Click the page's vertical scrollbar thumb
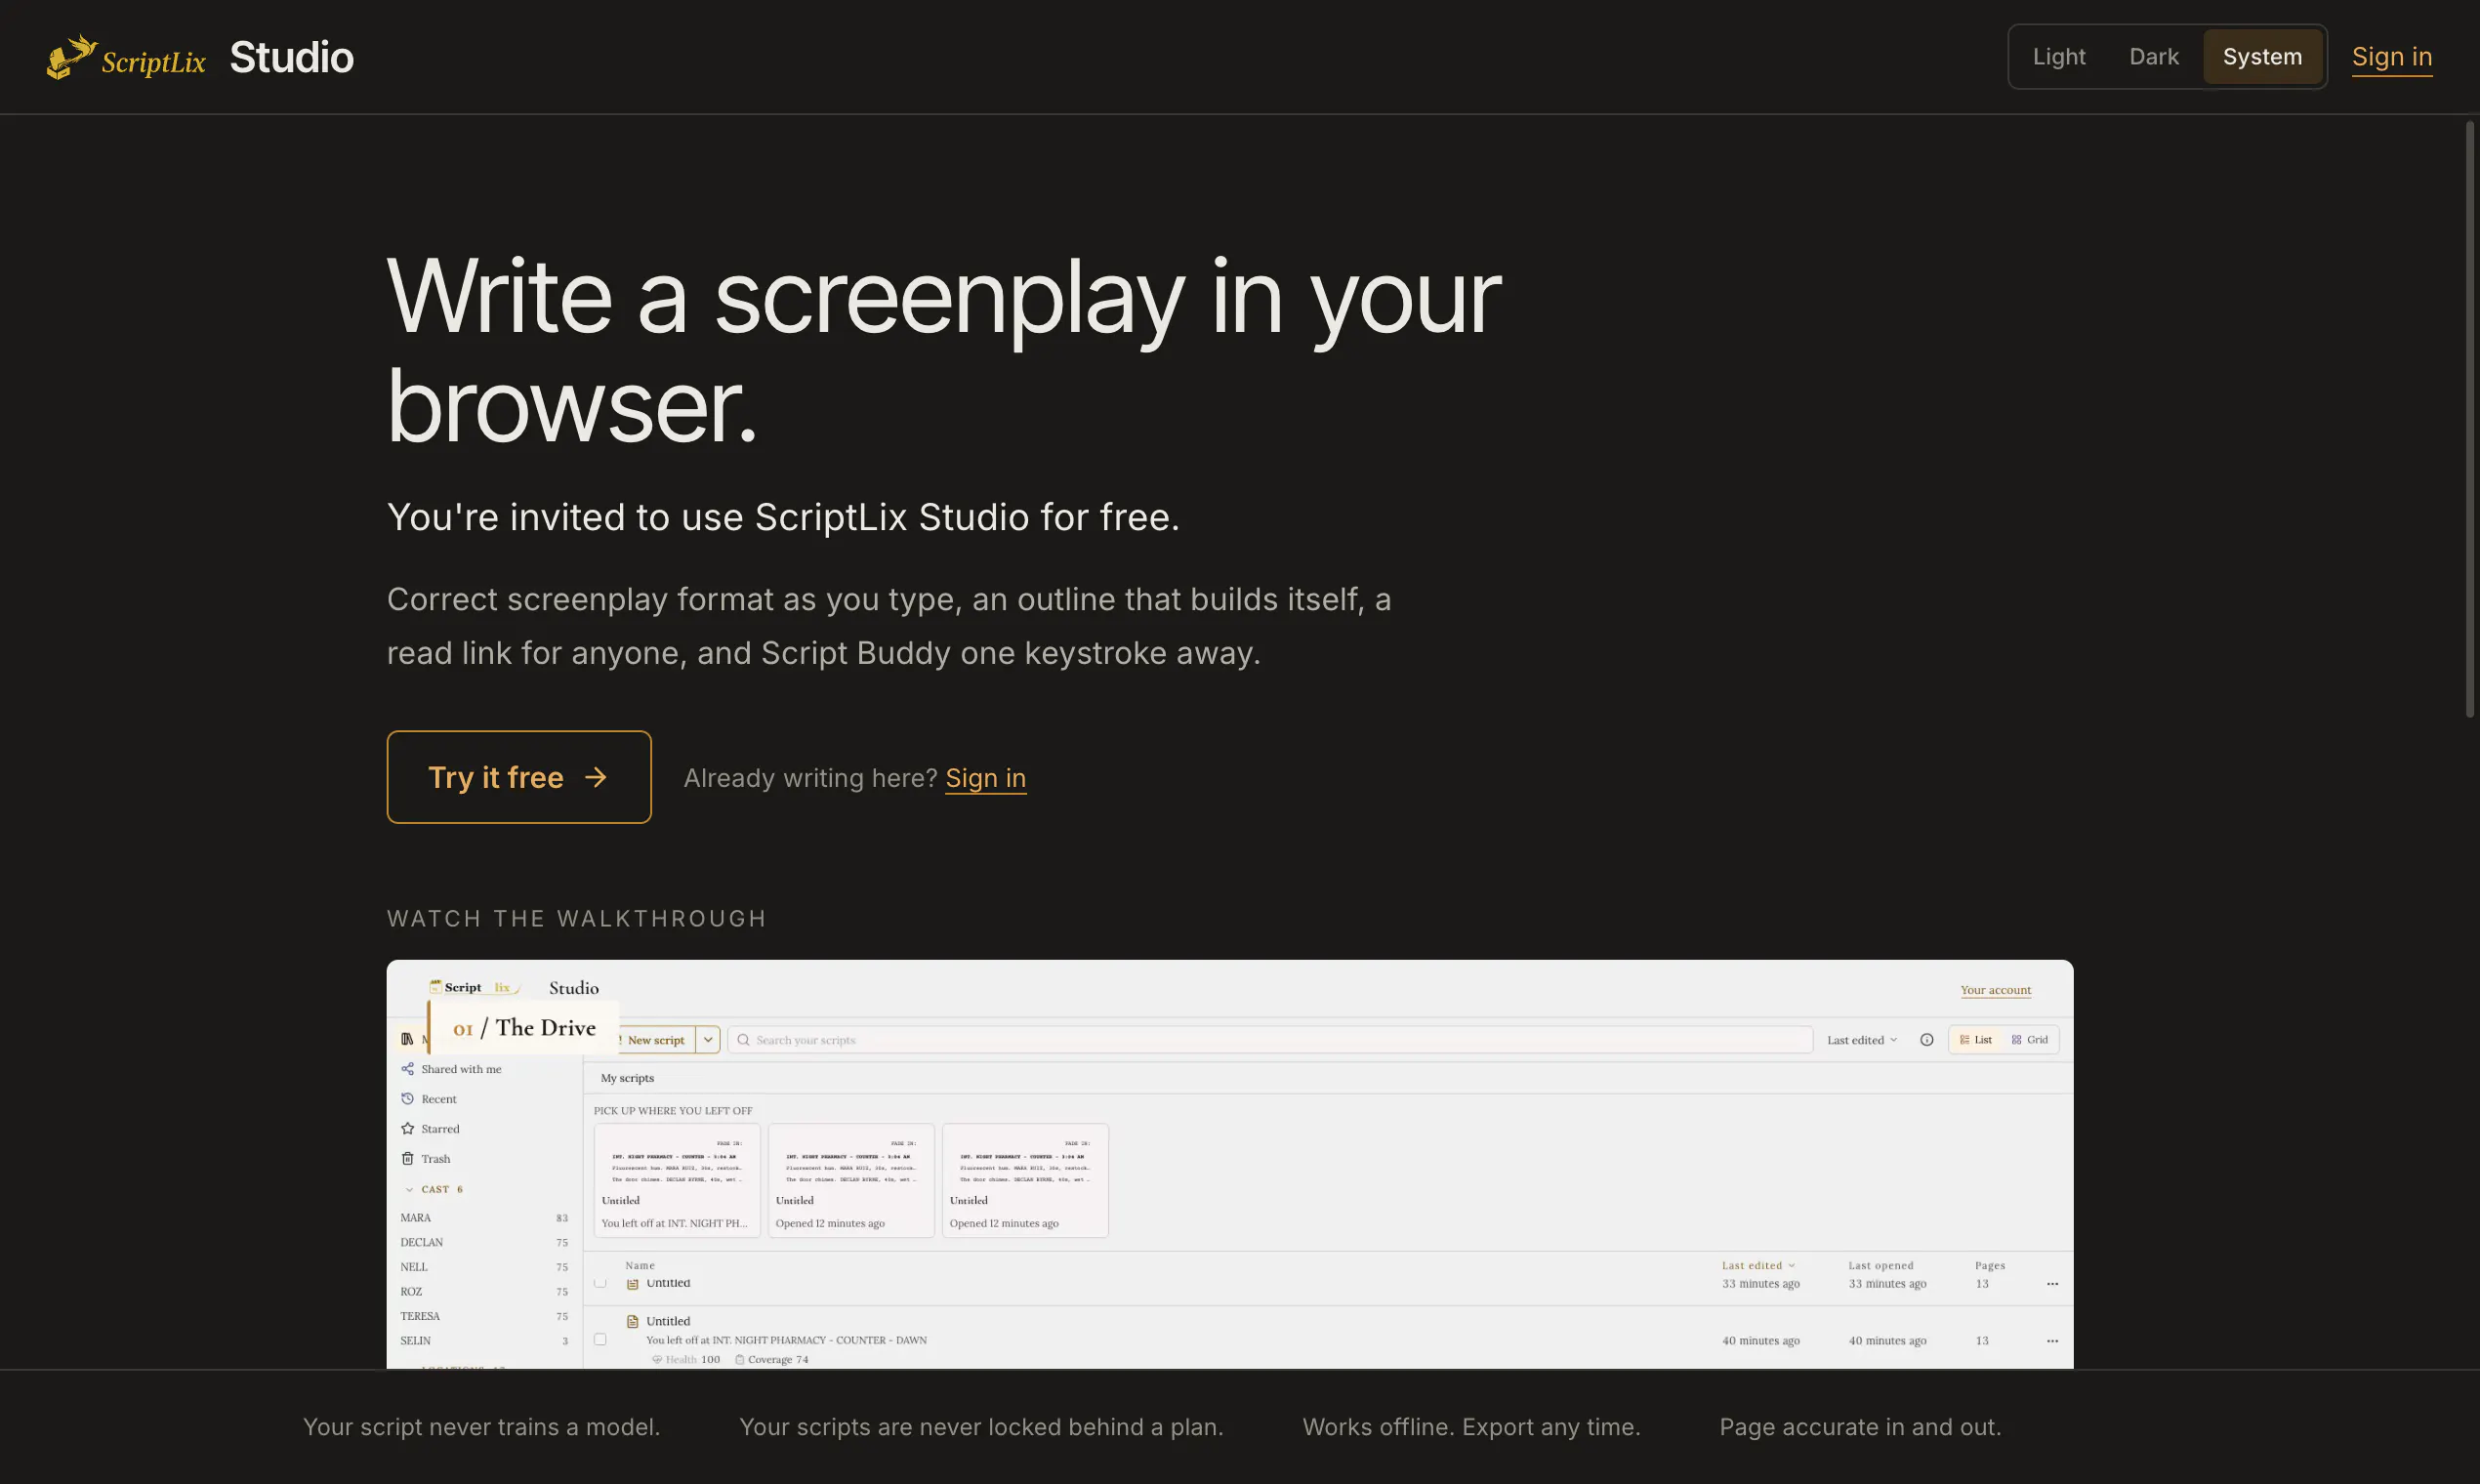This screenshot has height=1484, width=2480. [2469, 420]
